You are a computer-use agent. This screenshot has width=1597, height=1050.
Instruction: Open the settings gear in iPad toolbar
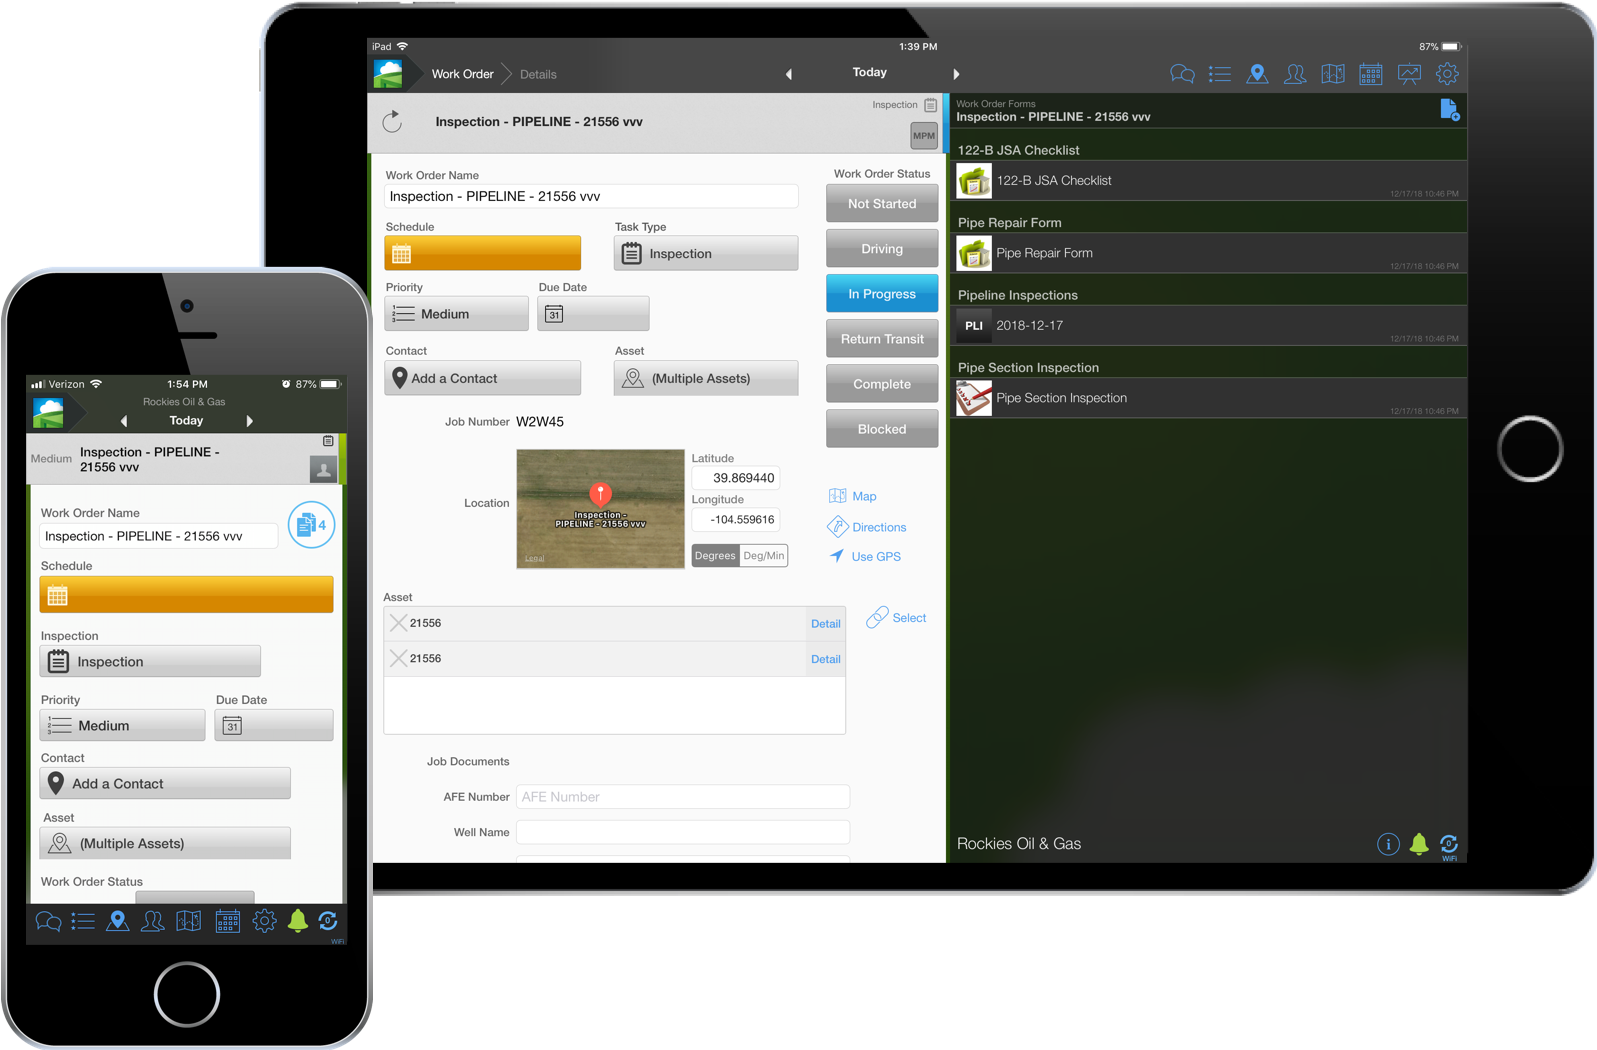pyautogui.click(x=1446, y=74)
